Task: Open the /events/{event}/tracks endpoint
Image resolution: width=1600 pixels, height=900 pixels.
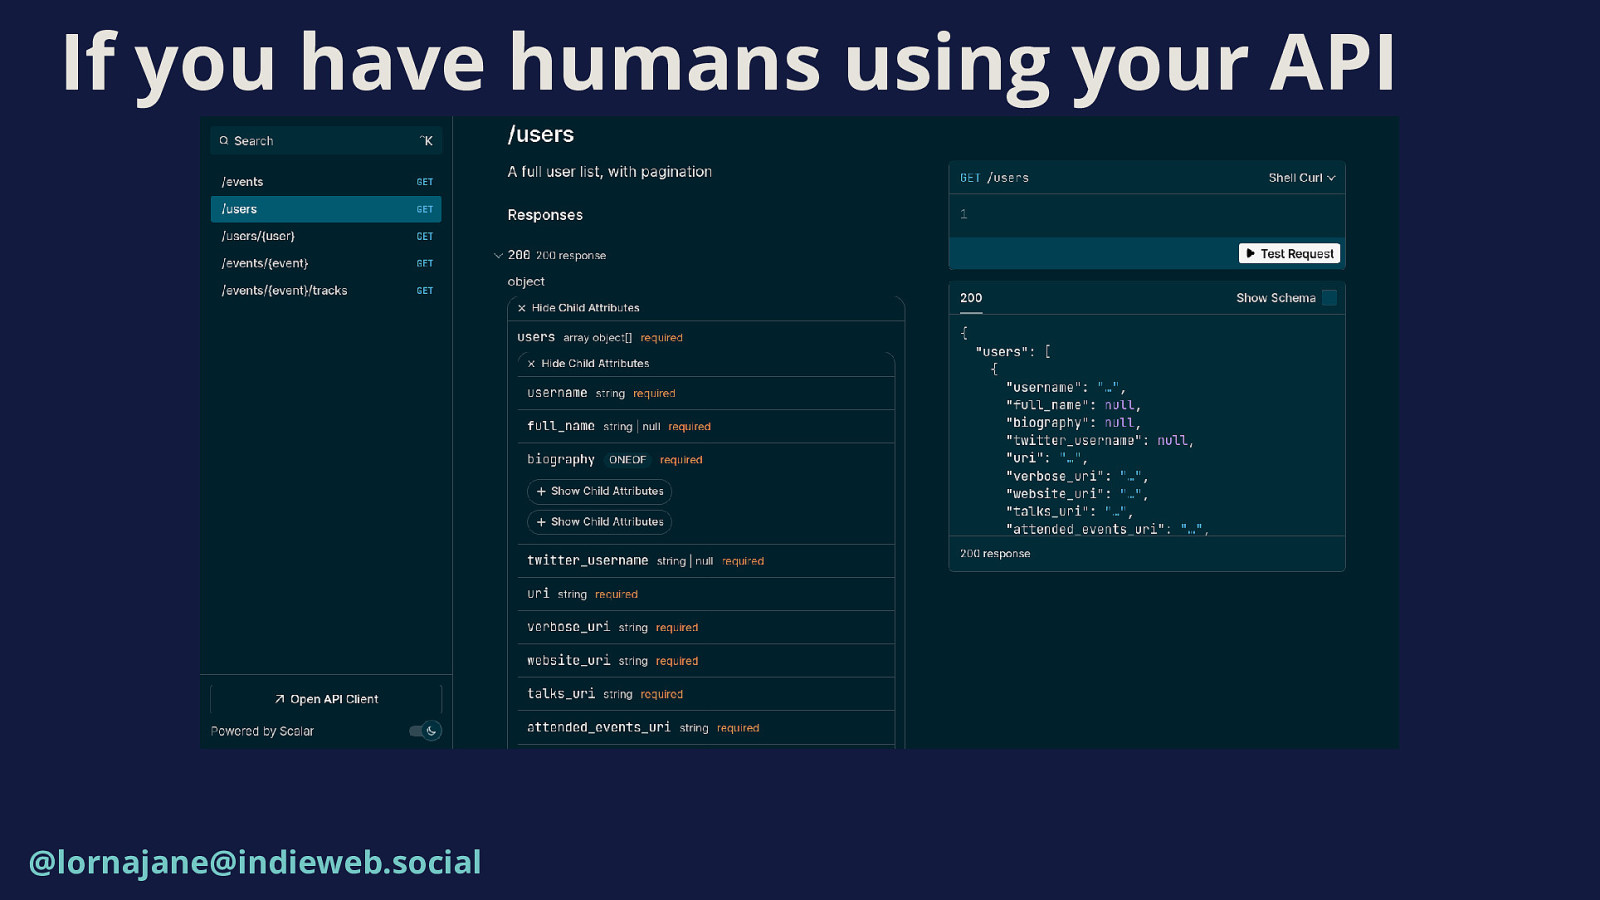Action: pyautogui.click(x=326, y=290)
